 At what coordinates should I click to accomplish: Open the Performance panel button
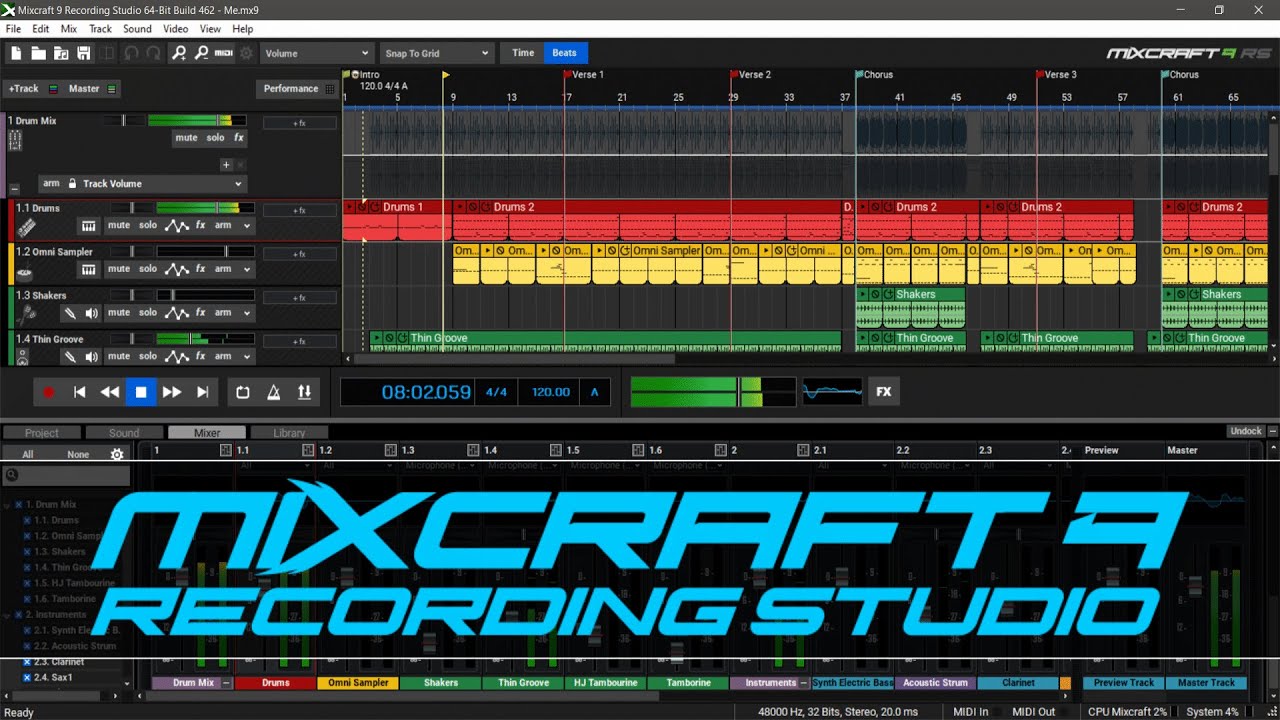298,88
